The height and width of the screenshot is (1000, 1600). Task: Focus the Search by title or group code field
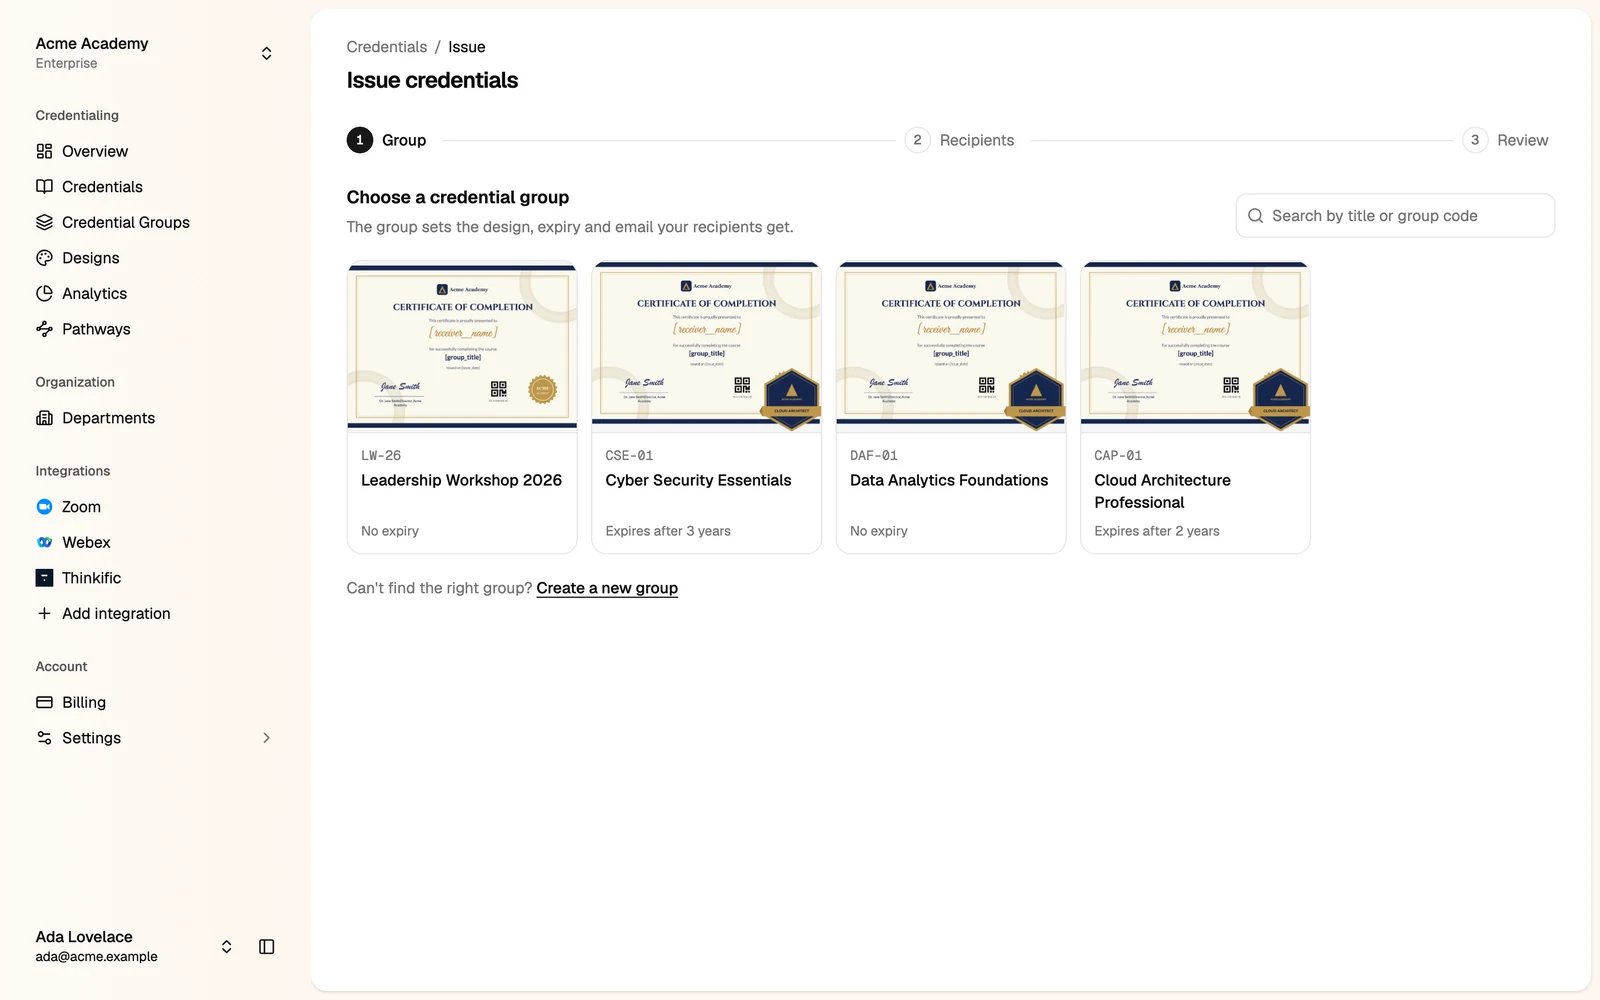coord(1395,216)
